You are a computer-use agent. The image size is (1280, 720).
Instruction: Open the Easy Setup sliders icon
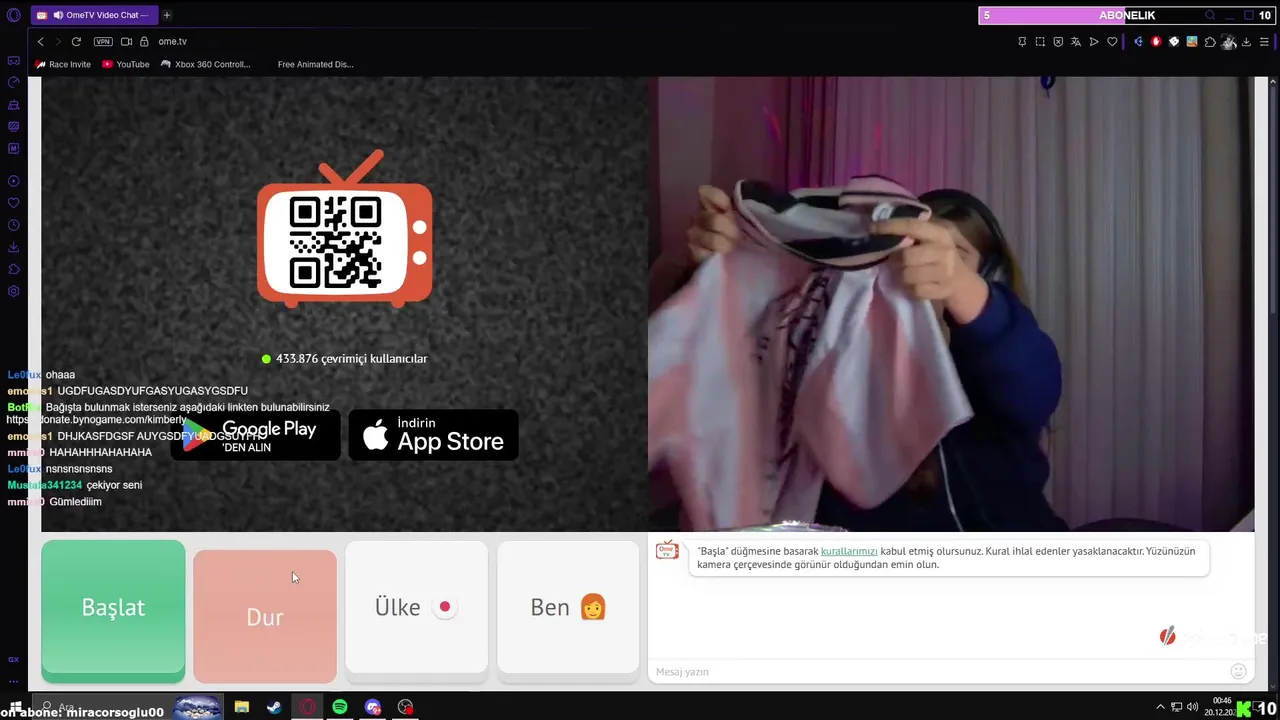click(x=1265, y=42)
